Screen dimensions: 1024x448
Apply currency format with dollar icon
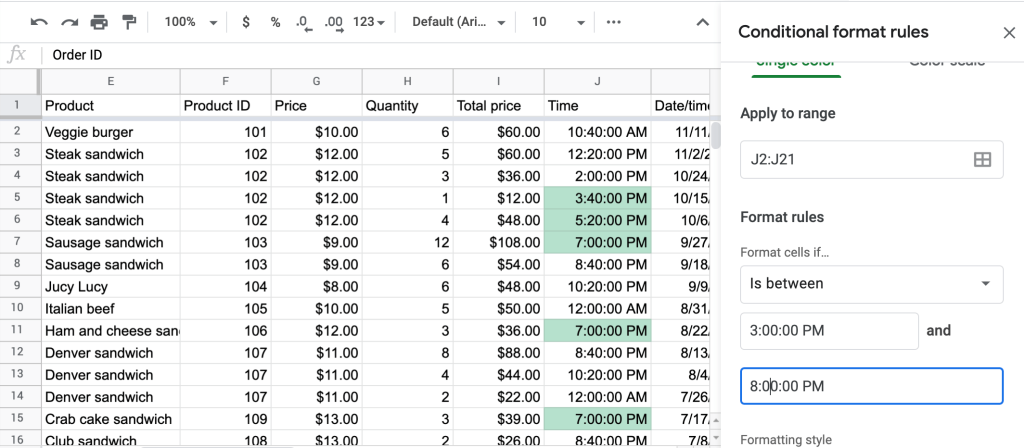click(x=247, y=21)
